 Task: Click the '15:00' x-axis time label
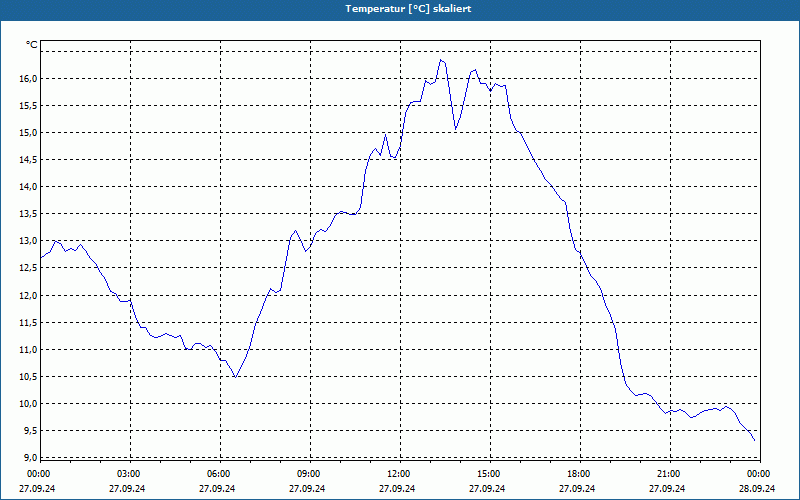tap(488, 474)
